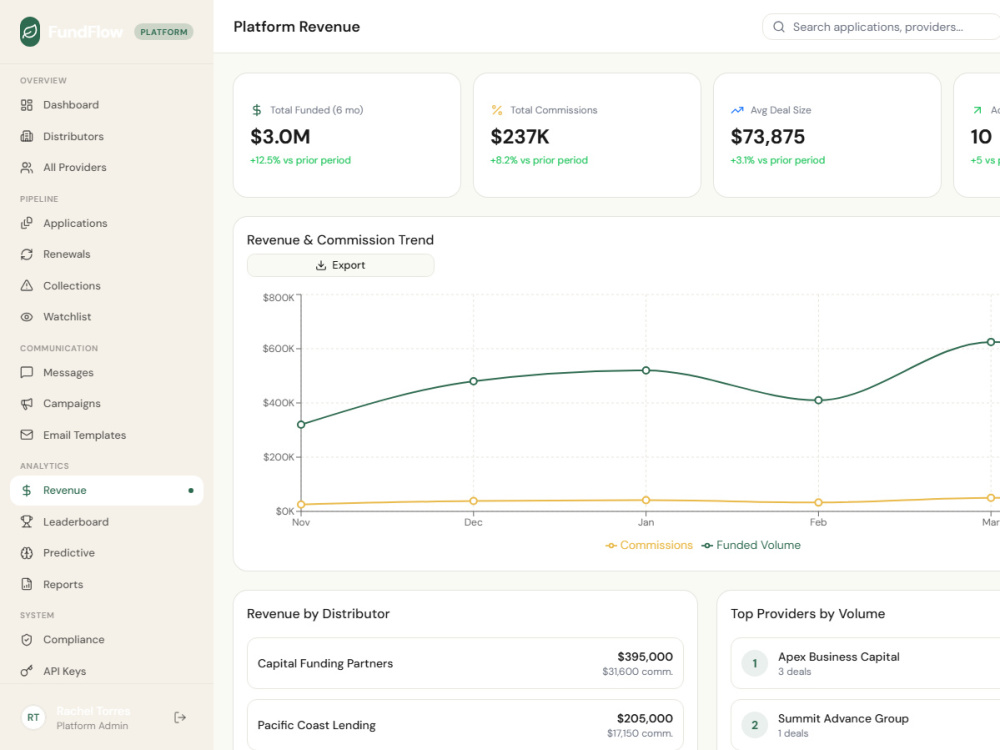This screenshot has height=750, width=1000.
Task: Open Dashboard from the sidebar
Action: pyautogui.click(x=107, y=105)
